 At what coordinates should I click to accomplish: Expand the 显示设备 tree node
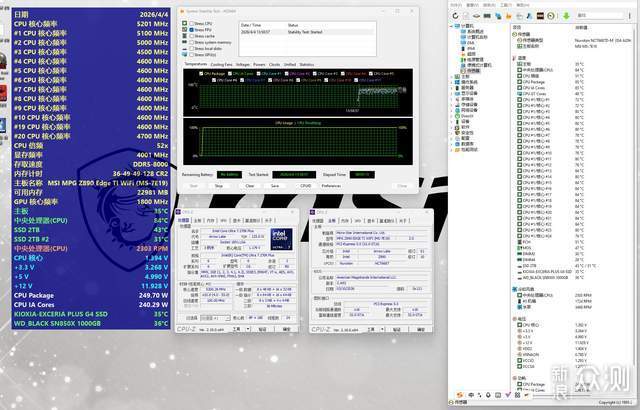coord(452,93)
